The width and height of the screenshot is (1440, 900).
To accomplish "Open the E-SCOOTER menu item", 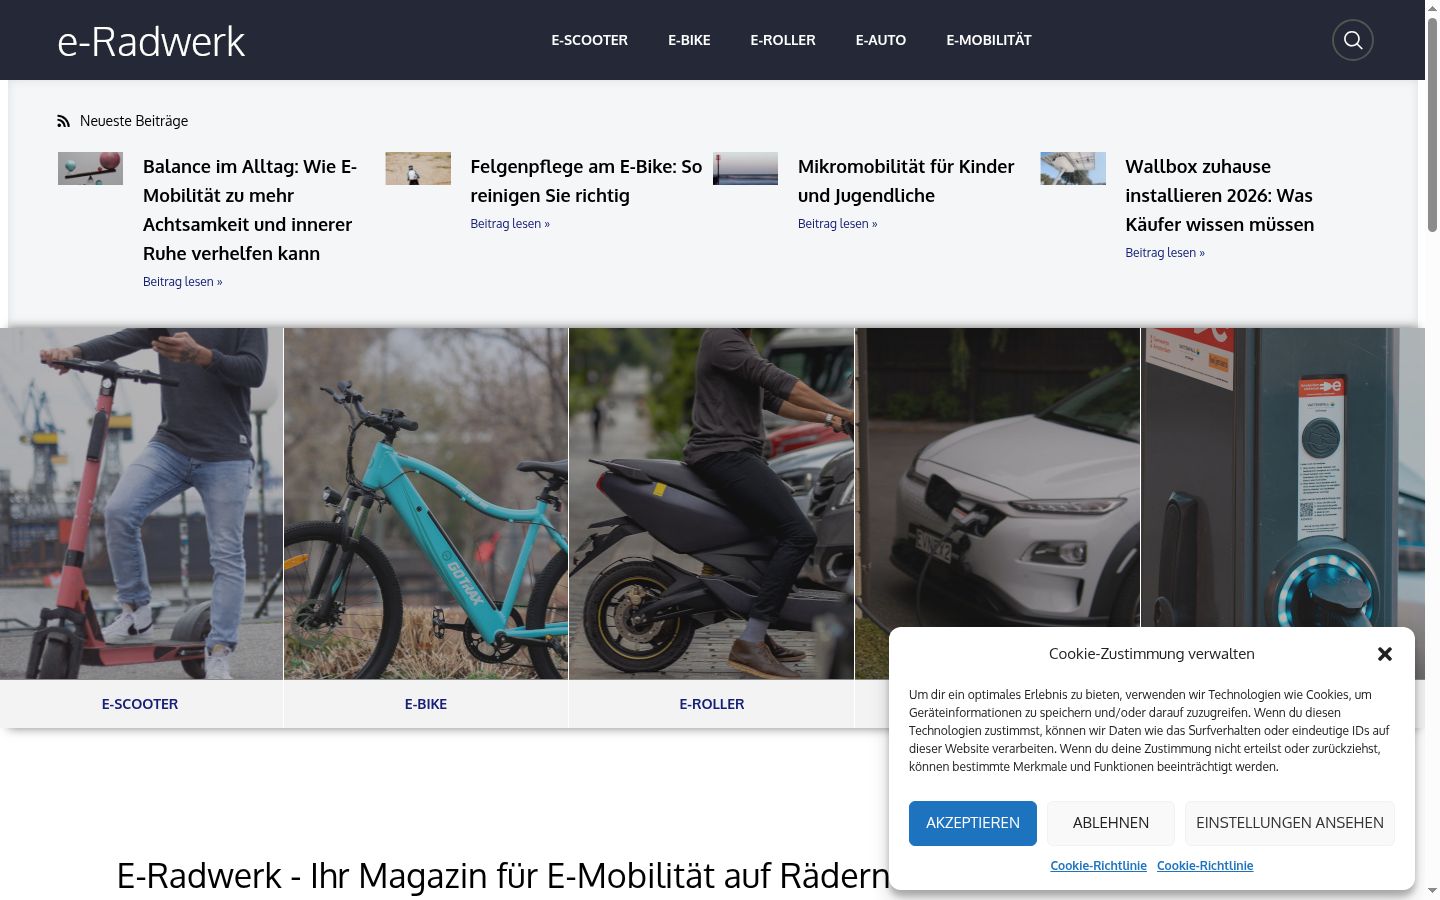I will pos(590,40).
